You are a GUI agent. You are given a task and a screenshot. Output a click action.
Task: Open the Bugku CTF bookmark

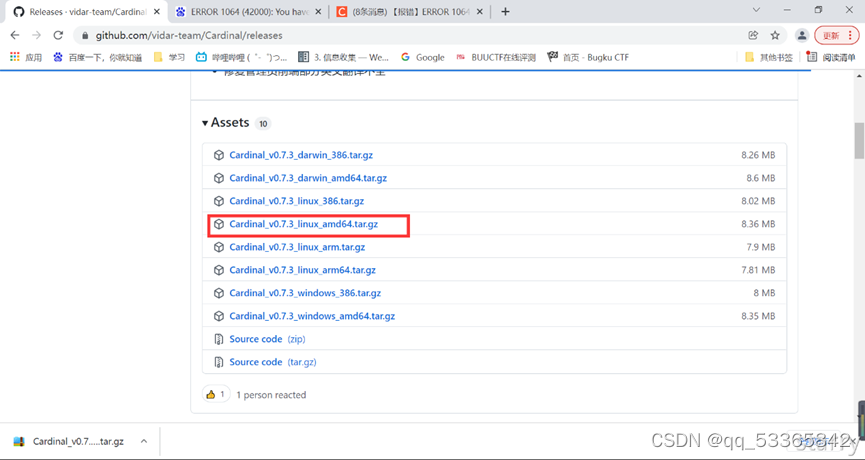click(588, 57)
